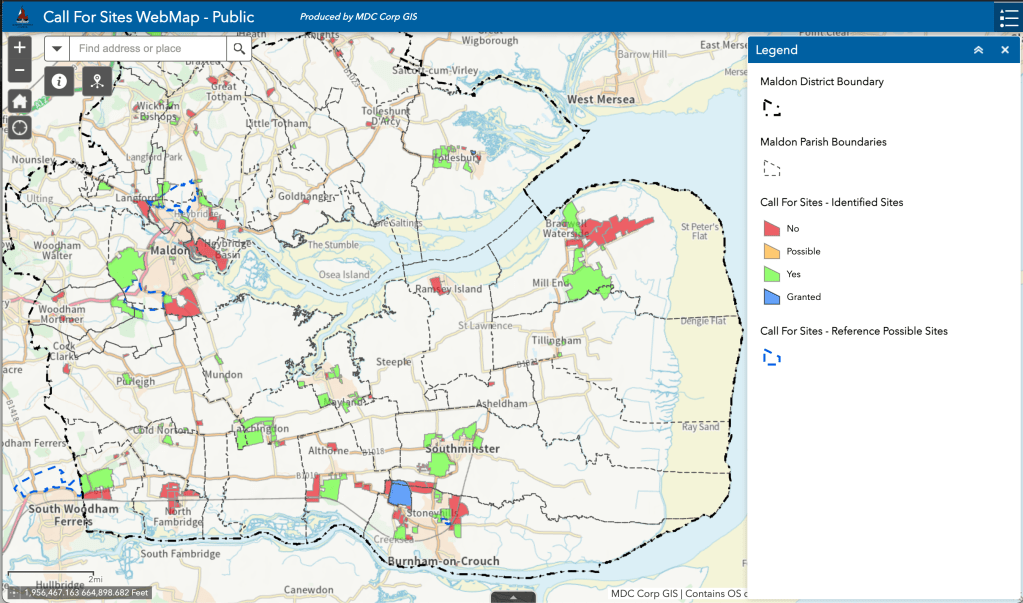Click the MDC Corp GIS attribution text

644,593
